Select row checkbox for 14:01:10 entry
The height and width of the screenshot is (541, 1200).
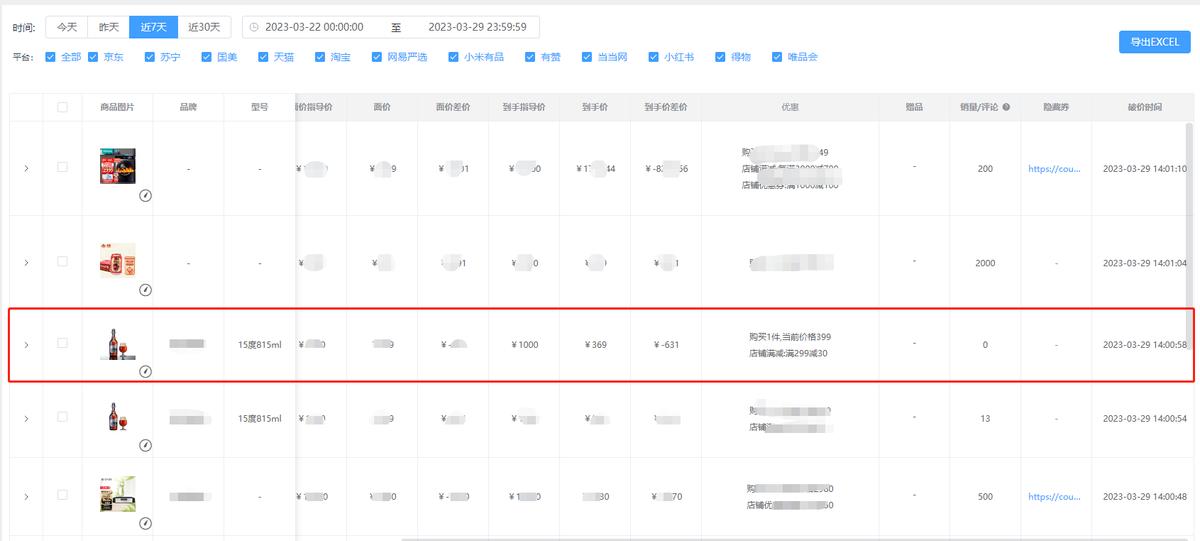pyautogui.click(x=63, y=167)
